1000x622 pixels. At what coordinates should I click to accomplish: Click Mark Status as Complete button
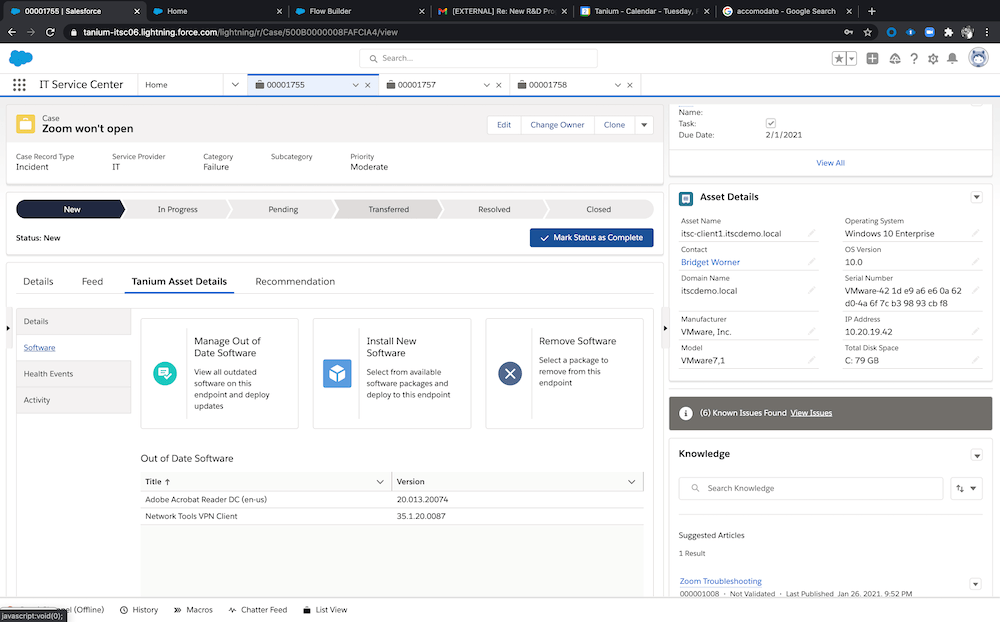592,238
